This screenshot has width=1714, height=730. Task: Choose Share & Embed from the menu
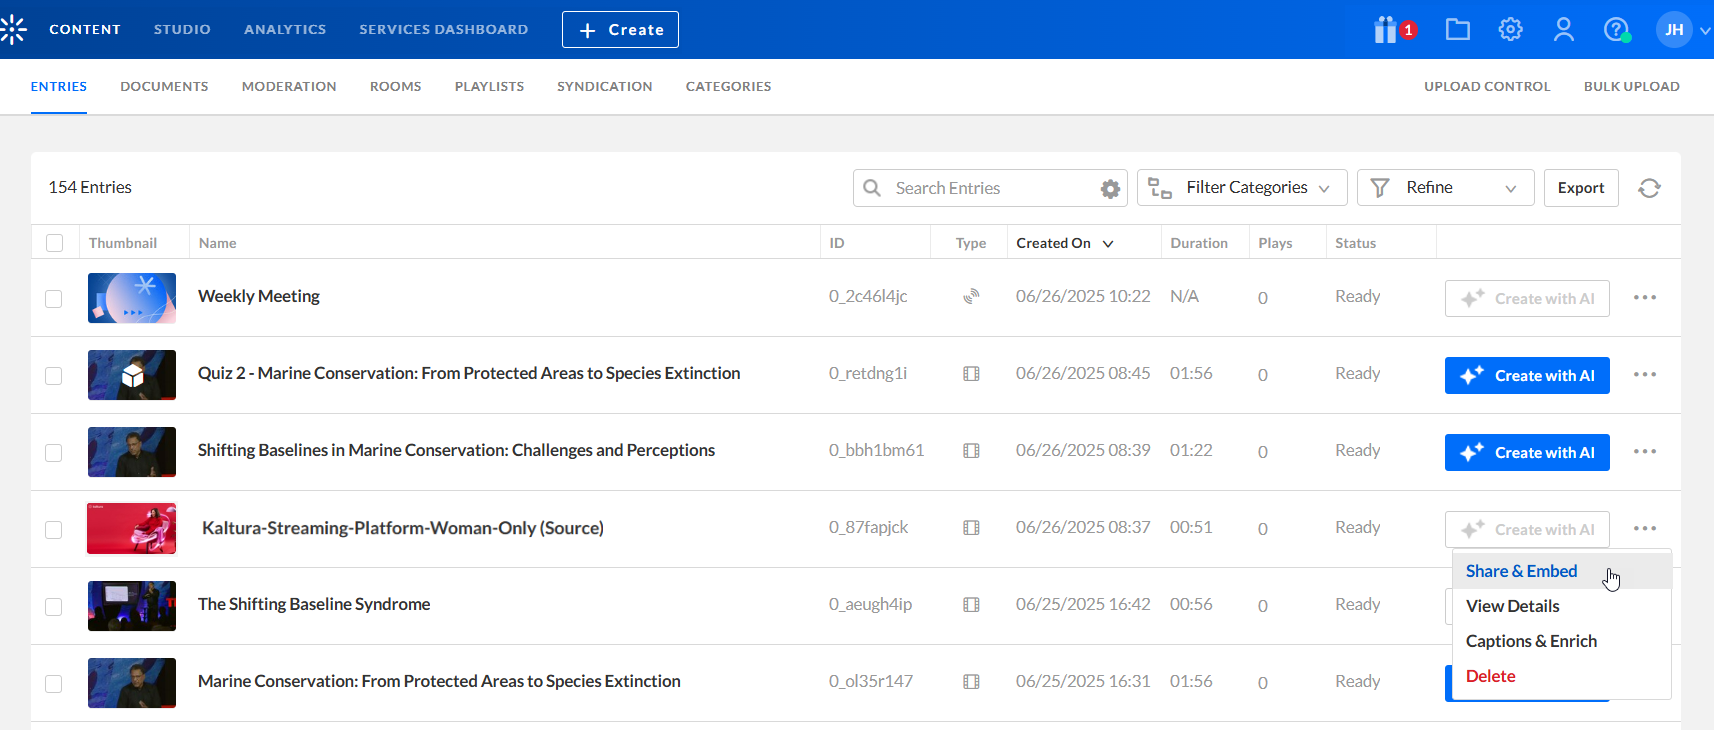[x=1521, y=571]
